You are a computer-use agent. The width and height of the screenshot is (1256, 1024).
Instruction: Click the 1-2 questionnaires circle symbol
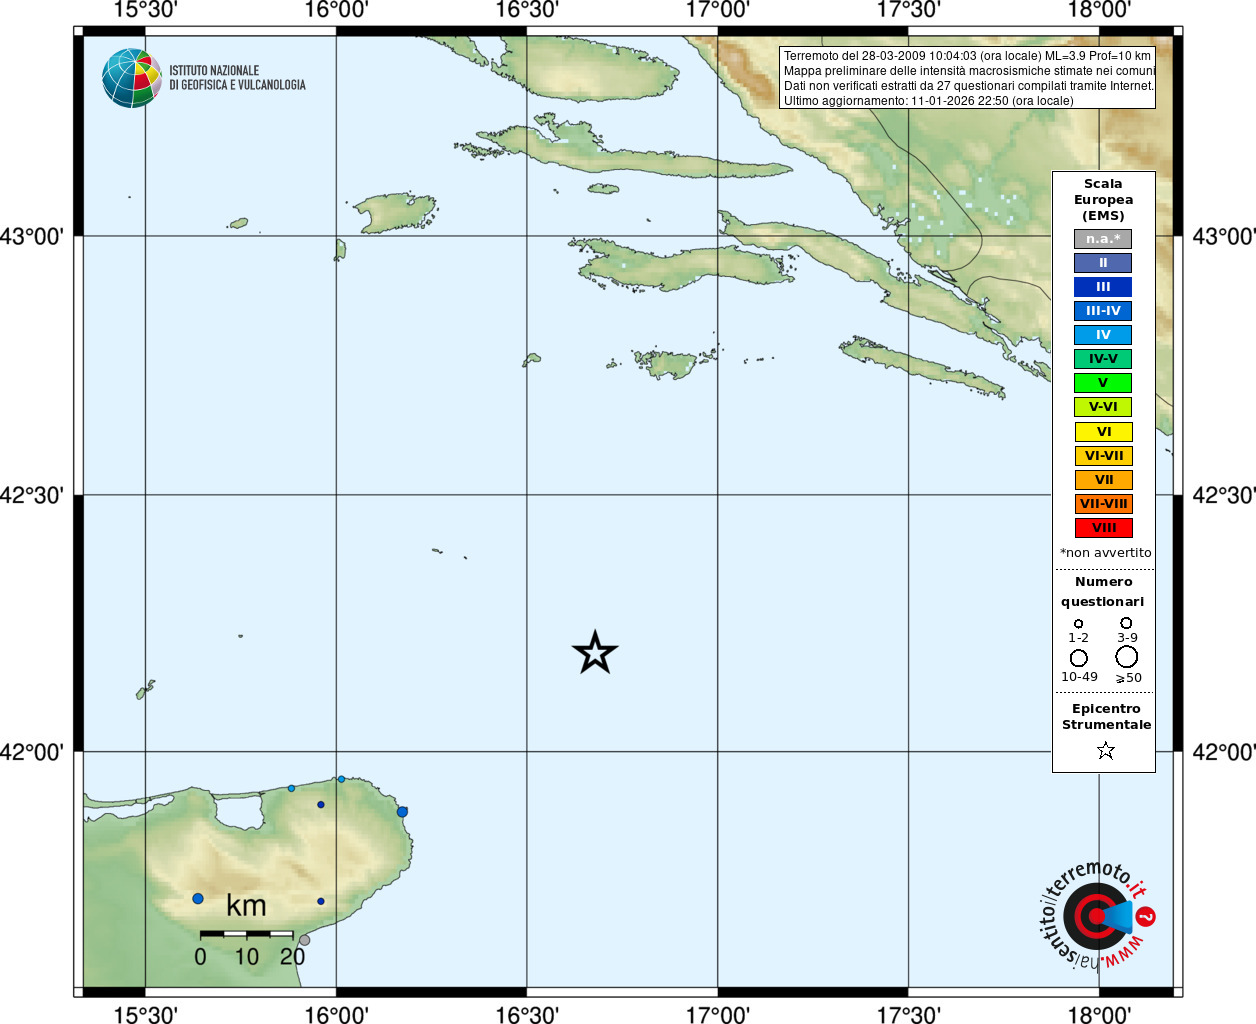coord(1078,624)
